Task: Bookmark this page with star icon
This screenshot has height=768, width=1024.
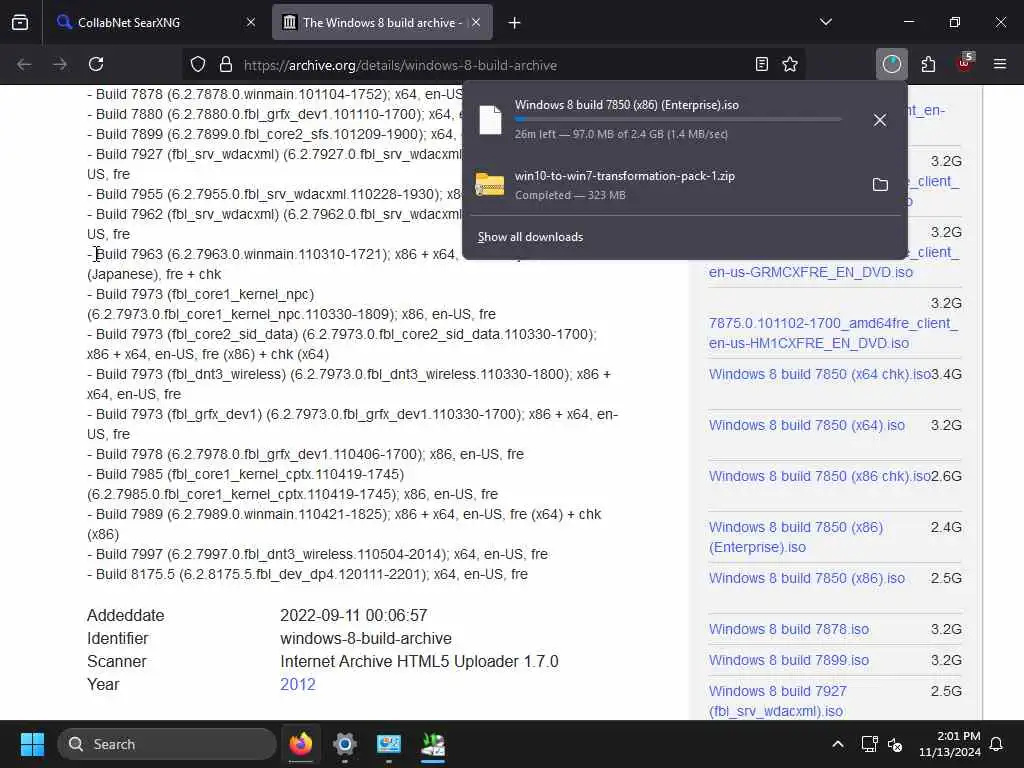Action: [x=790, y=64]
